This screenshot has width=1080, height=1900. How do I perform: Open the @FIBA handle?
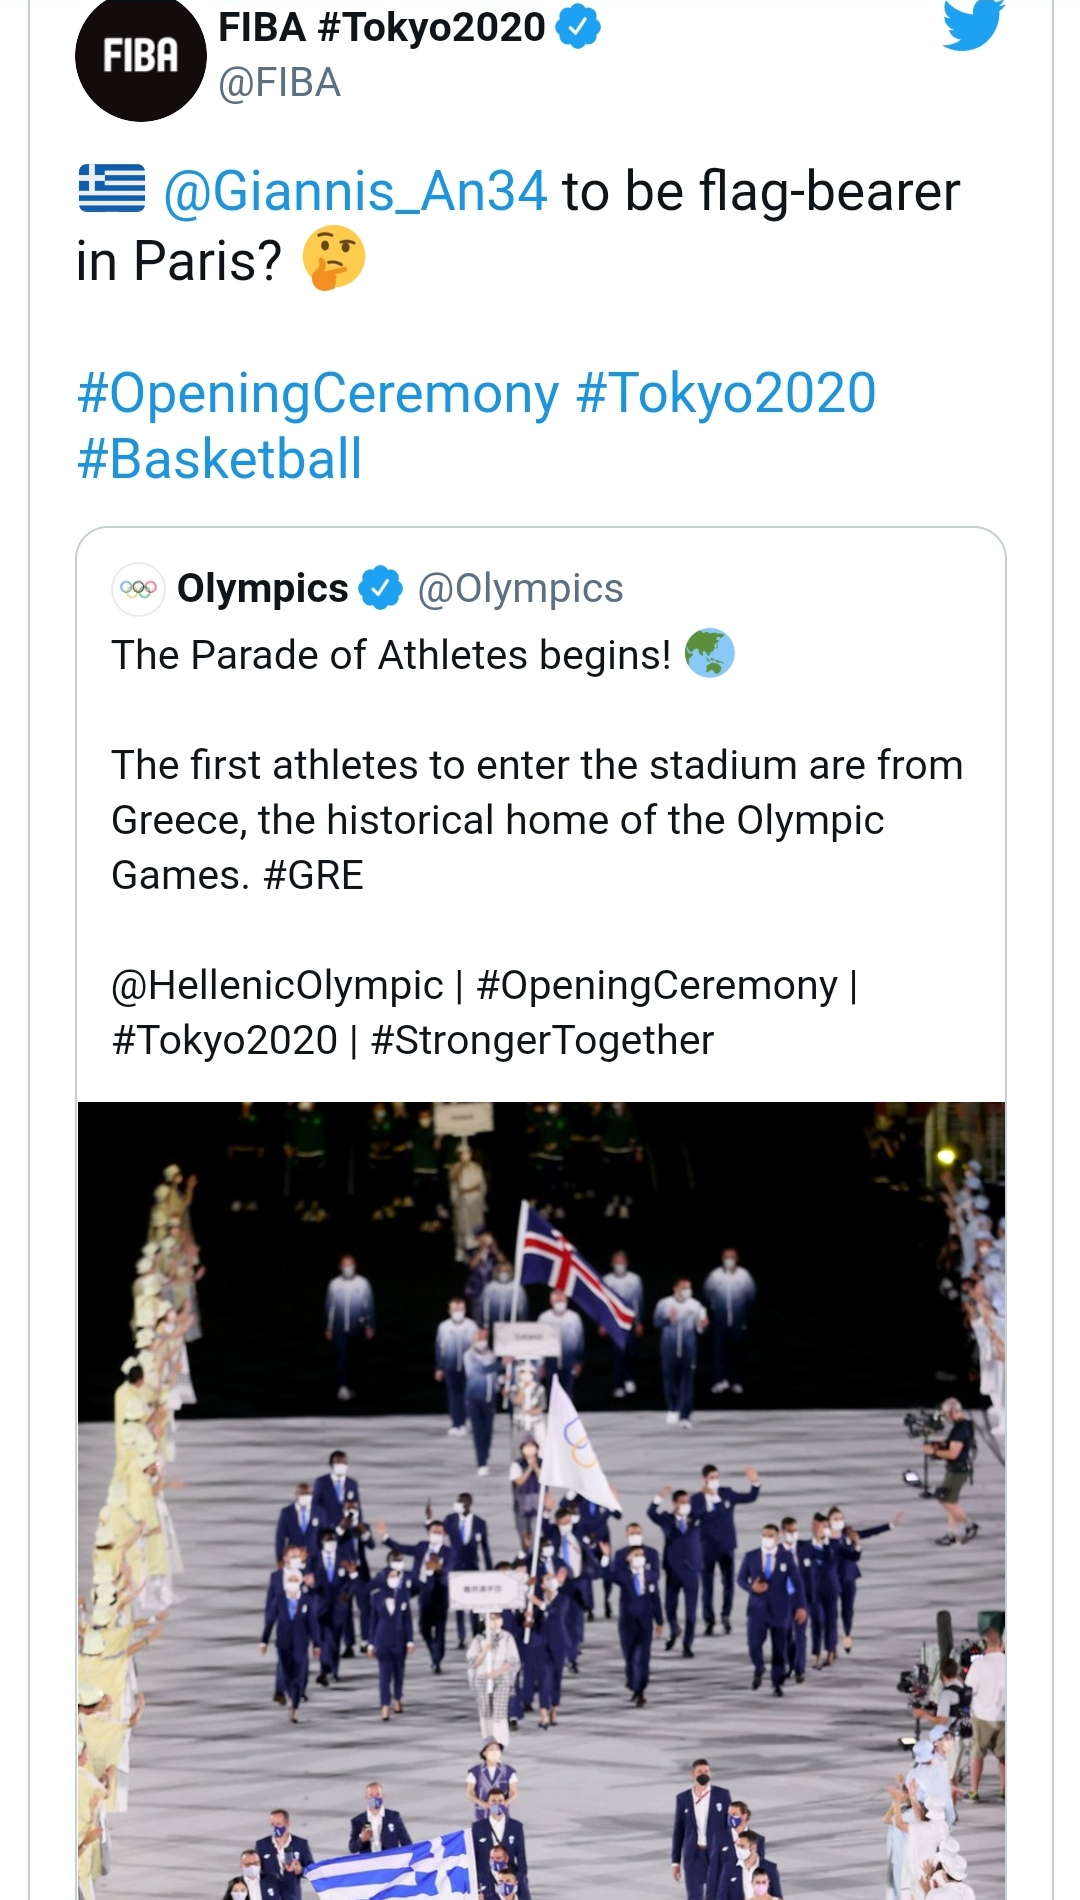280,83
